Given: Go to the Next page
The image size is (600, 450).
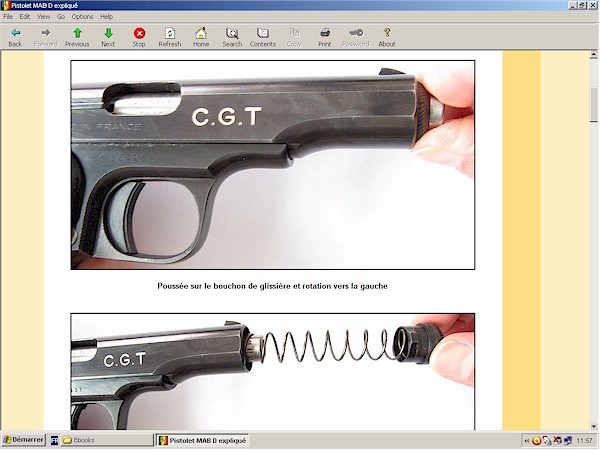Looking at the screenshot, I should 108,38.
